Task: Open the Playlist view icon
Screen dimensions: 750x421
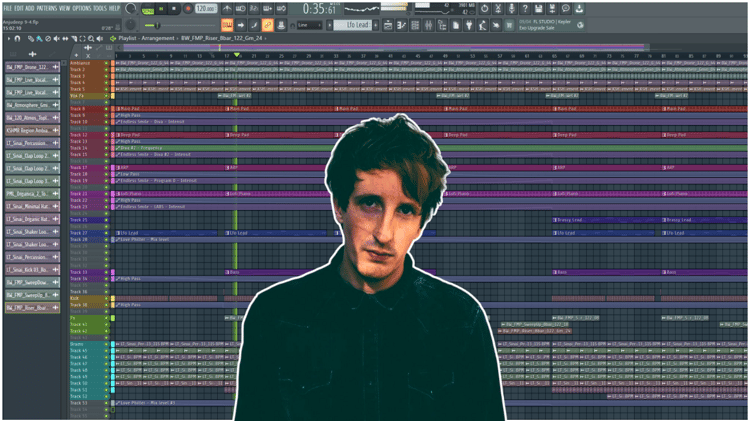Action: tap(388, 25)
